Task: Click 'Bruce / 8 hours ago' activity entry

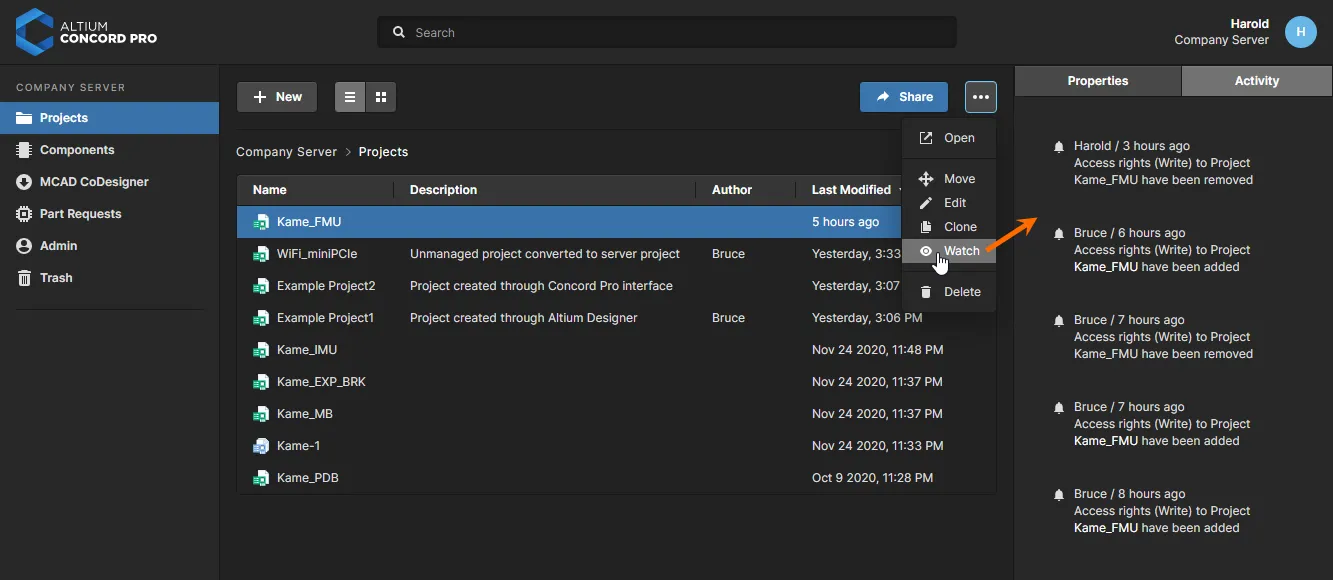Action: click(x=1130, y=495)
